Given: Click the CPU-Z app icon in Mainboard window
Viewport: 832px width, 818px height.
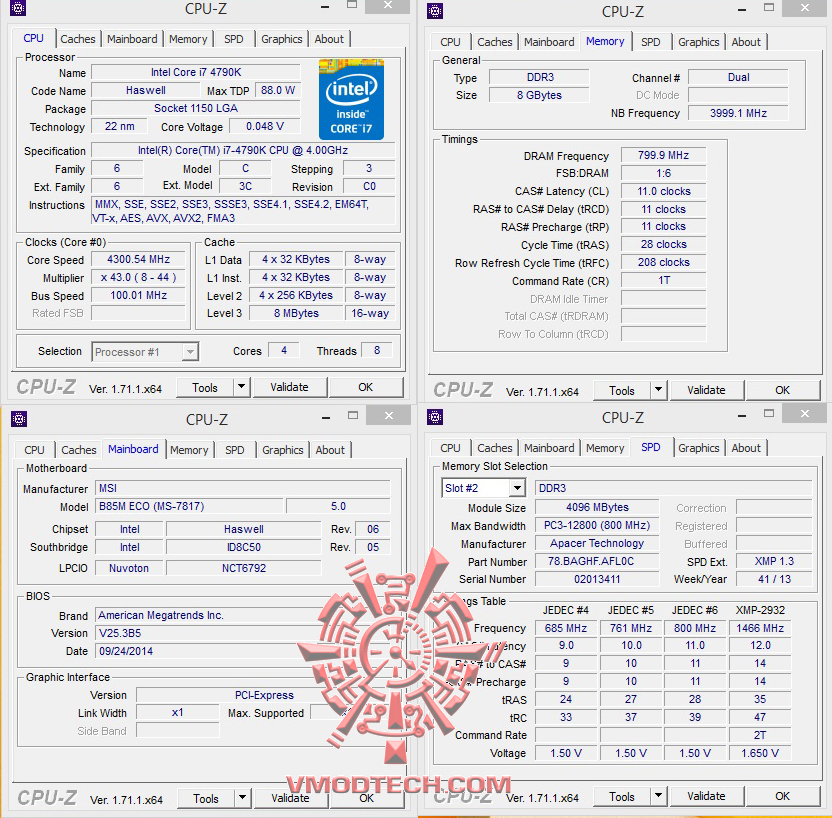Looking at the screenshot, I should pyautogui.click(x=19, y=419).
